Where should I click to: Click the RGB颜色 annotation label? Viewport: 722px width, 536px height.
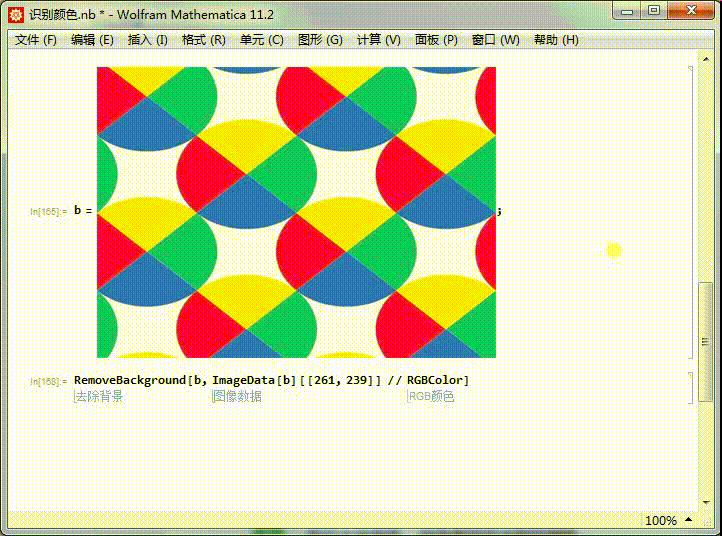(431, 396)
